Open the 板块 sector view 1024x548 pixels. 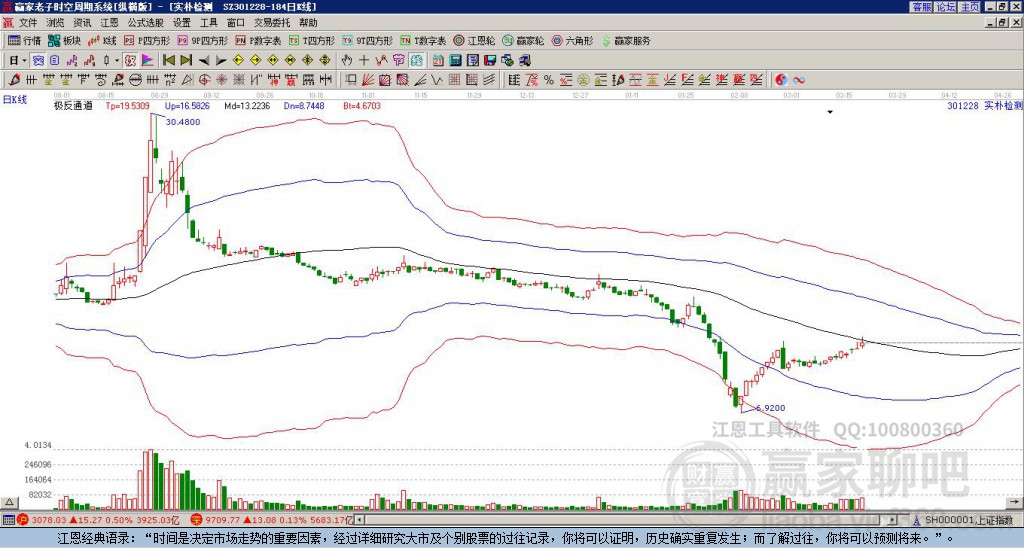point(64,40)
